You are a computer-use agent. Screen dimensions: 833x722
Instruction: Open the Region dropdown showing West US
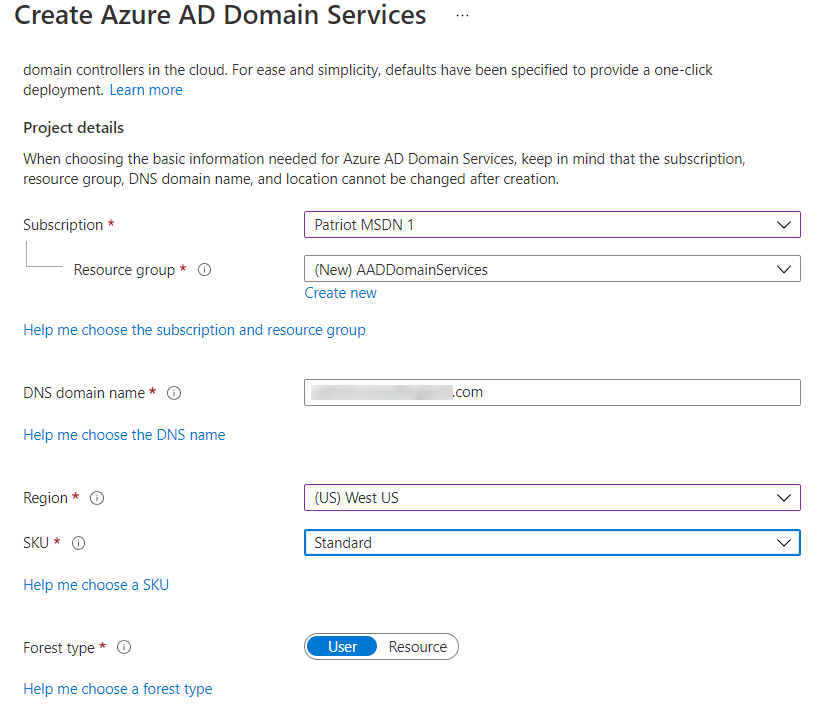pos(552,498)
